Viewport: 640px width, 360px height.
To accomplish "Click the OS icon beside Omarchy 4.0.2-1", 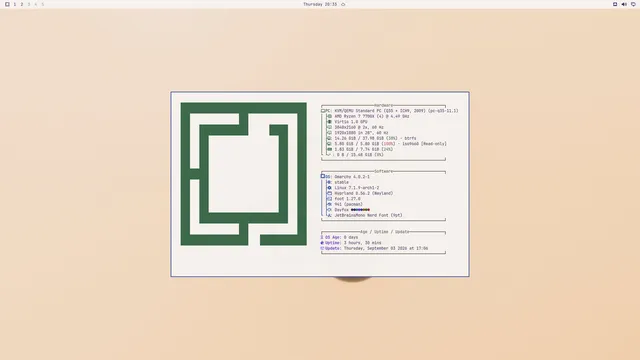I will pyautogui.click(x=322, y=176).
